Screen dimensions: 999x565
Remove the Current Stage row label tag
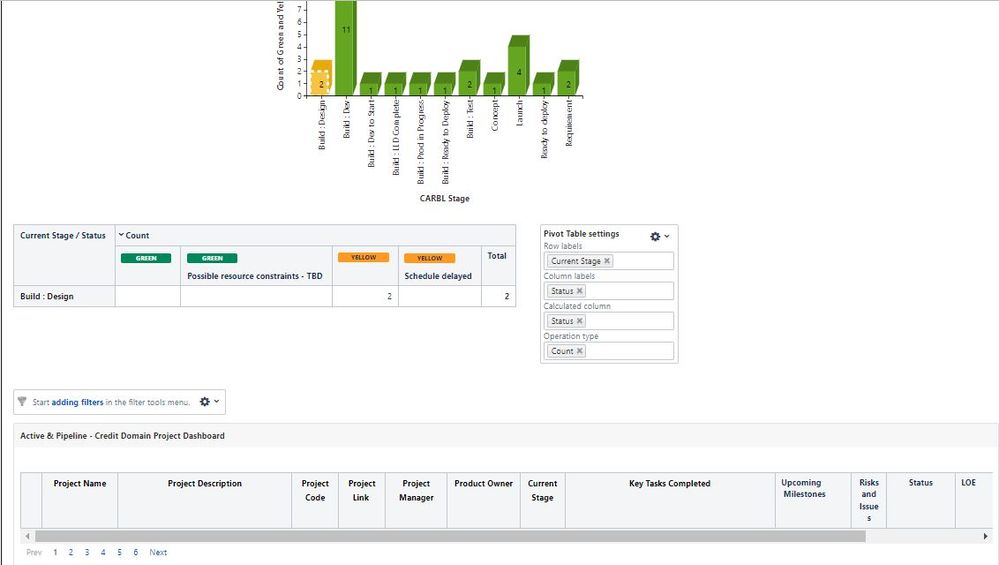tap(607, 261)
